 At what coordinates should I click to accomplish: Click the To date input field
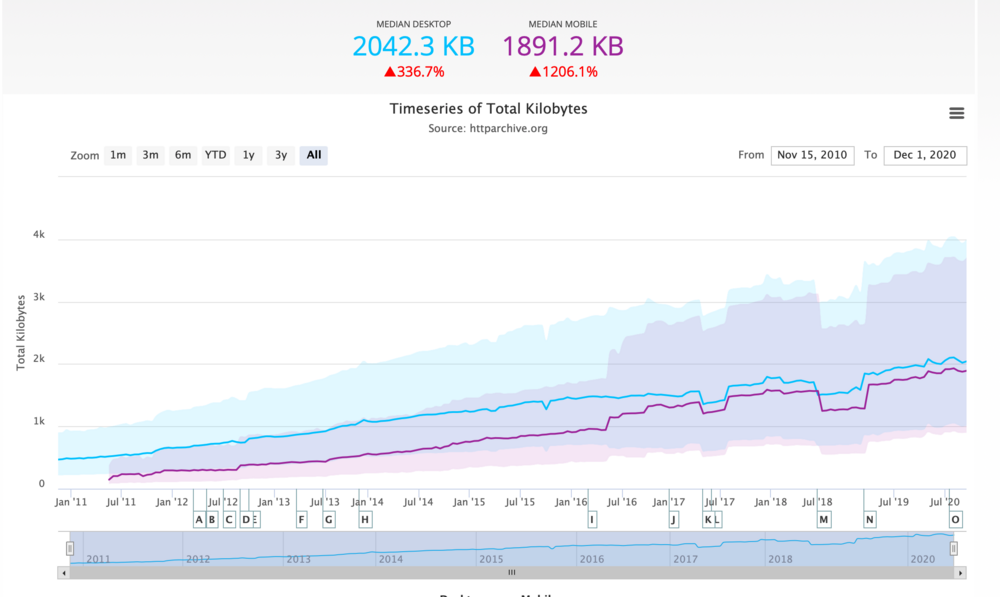(925, 155)
